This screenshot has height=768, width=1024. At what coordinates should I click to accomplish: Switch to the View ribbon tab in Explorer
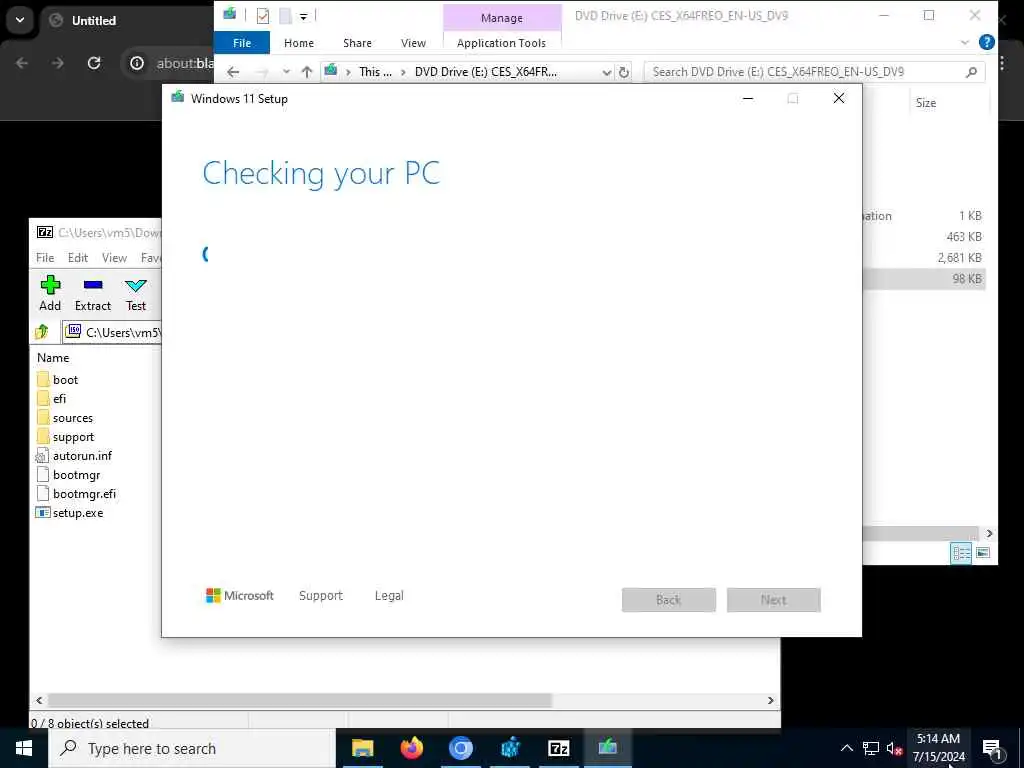click(x=413, y=43)
